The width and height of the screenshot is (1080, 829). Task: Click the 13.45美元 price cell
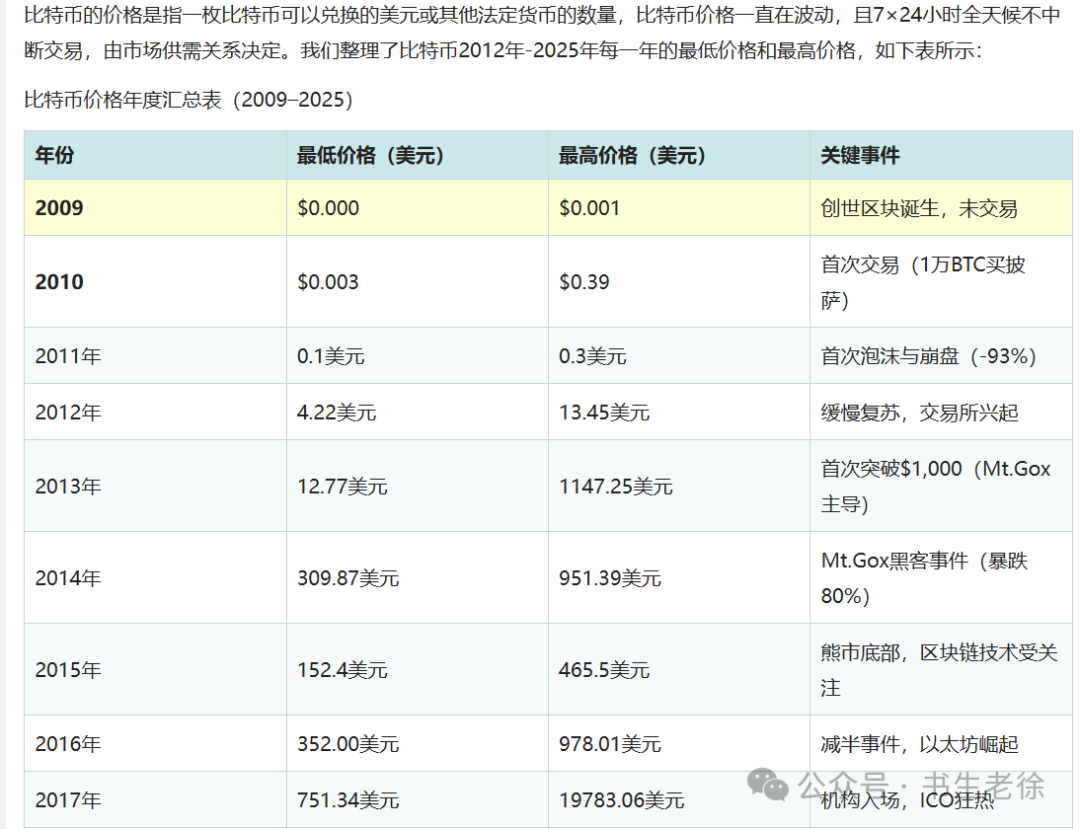coord(679,412)
